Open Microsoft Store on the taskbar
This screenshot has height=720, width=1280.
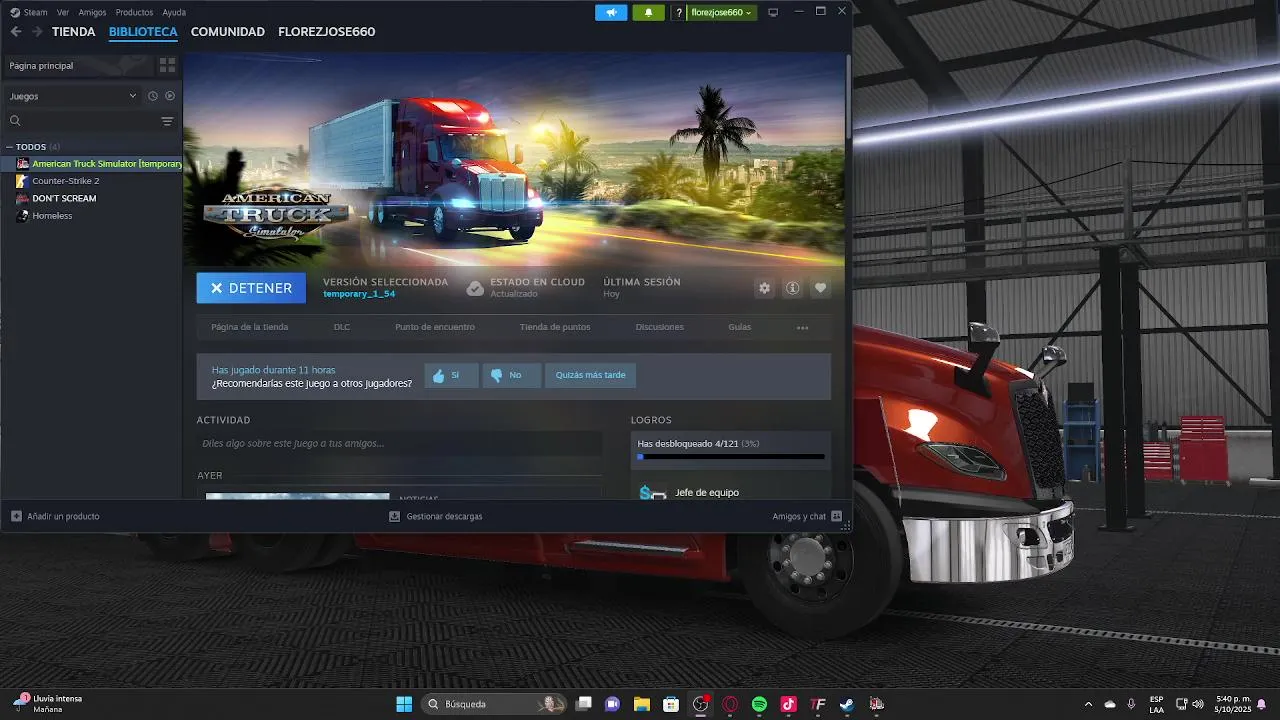coord(671,704)
